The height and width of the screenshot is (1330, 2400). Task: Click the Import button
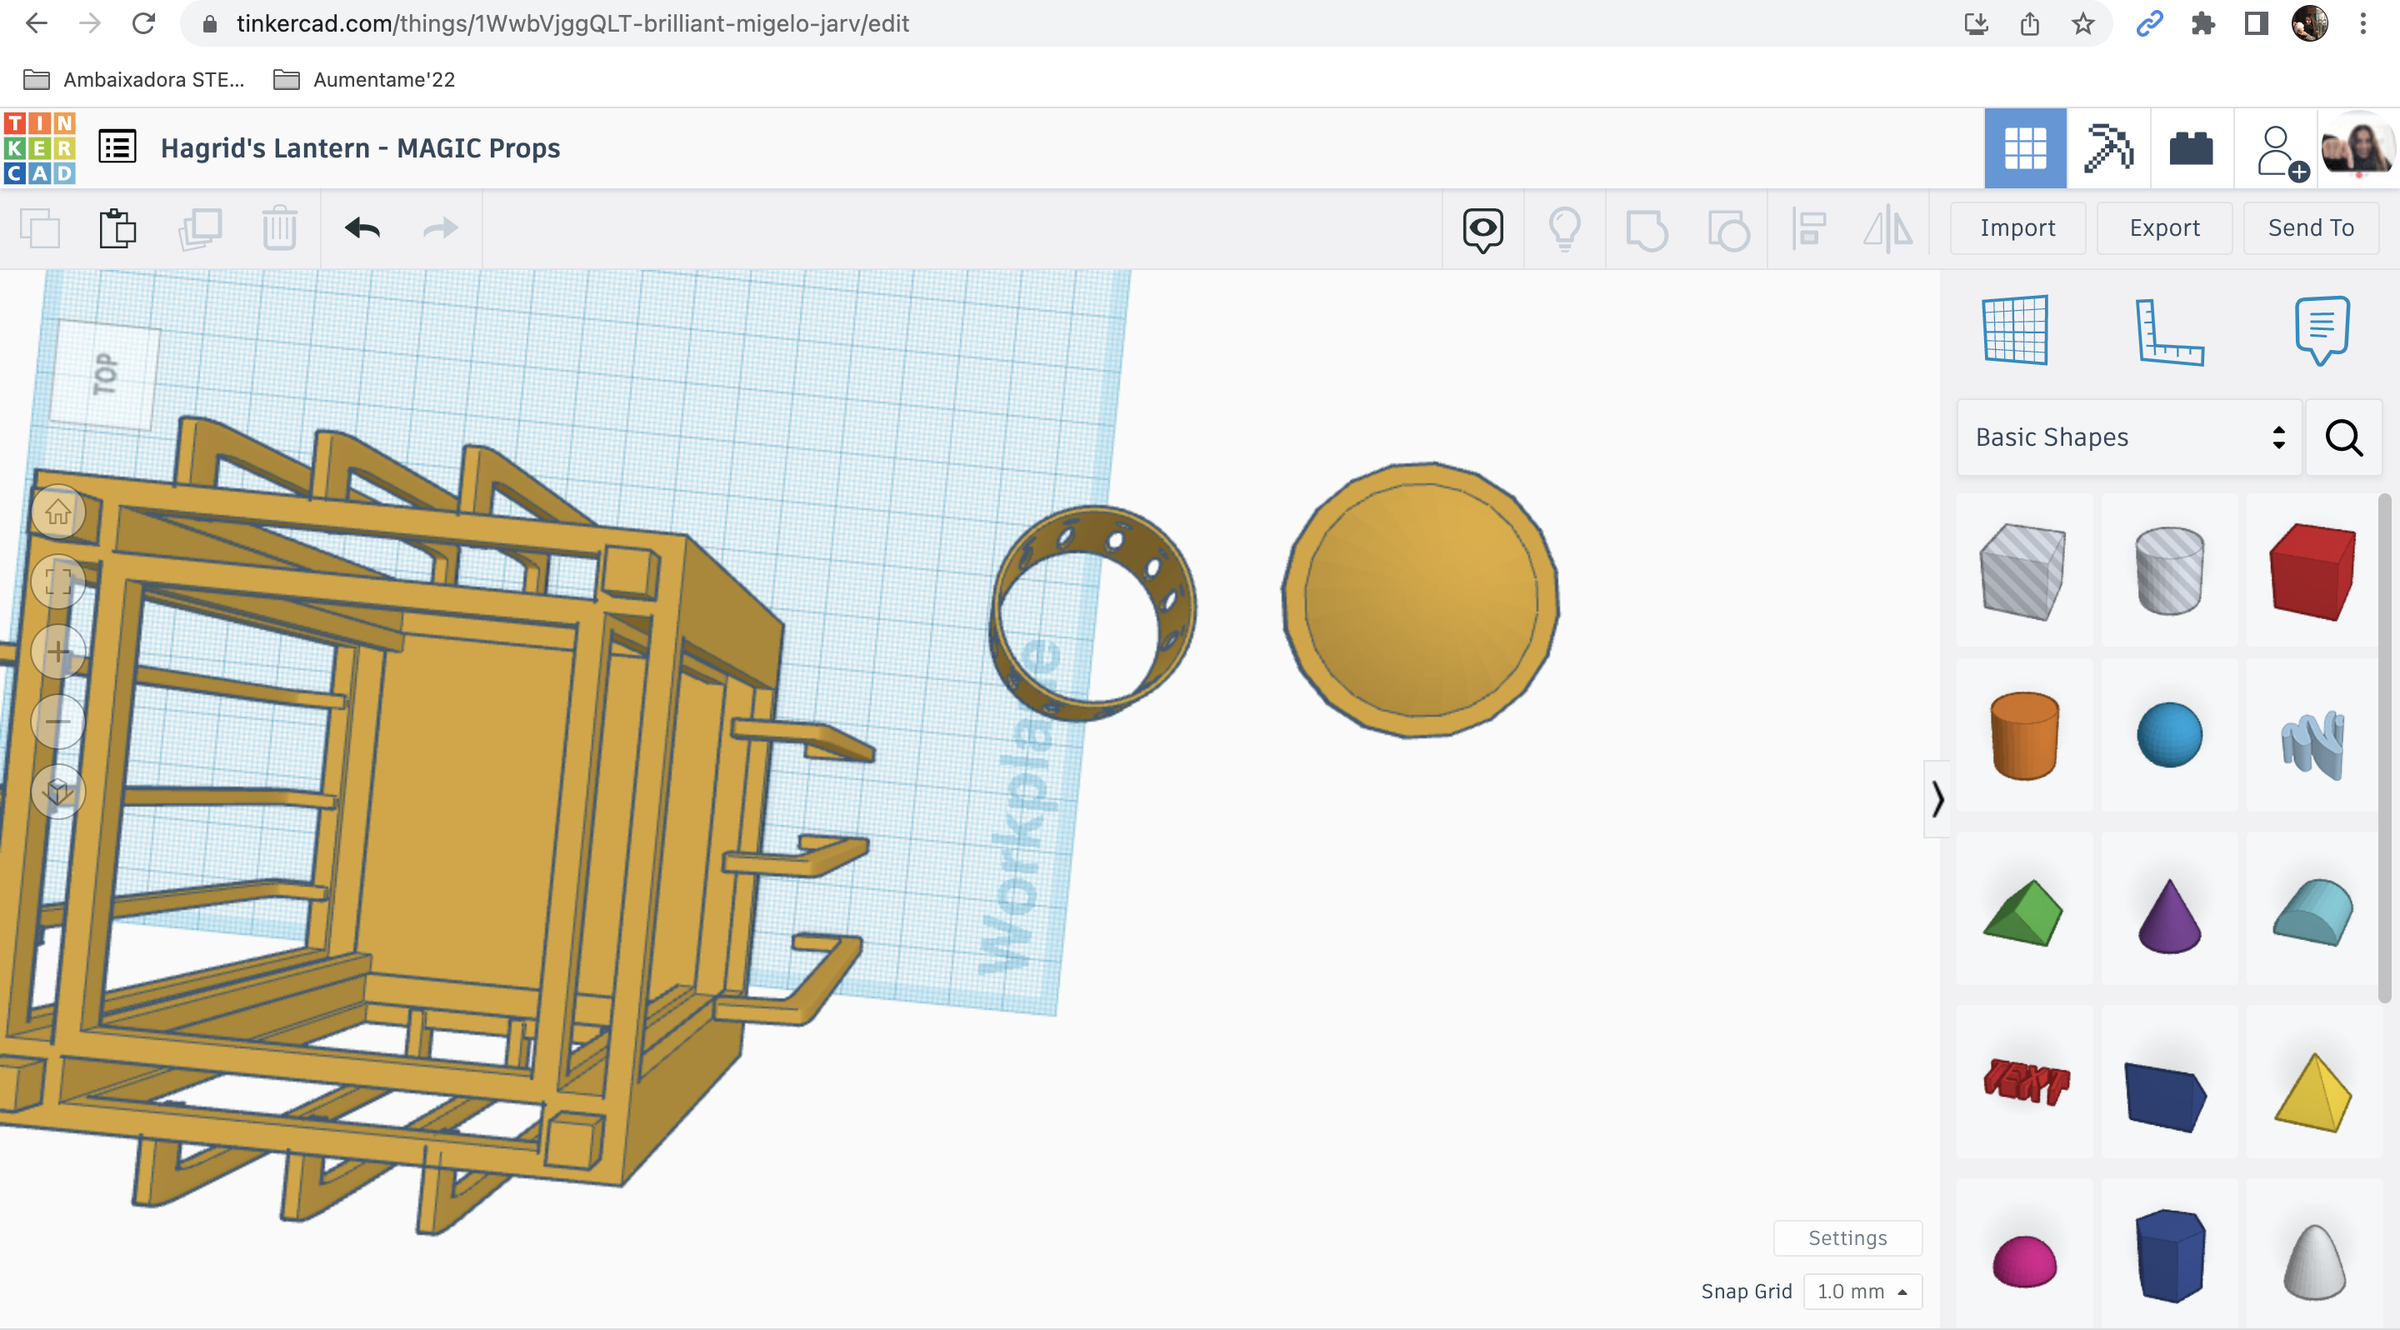tap(2017, 227)
